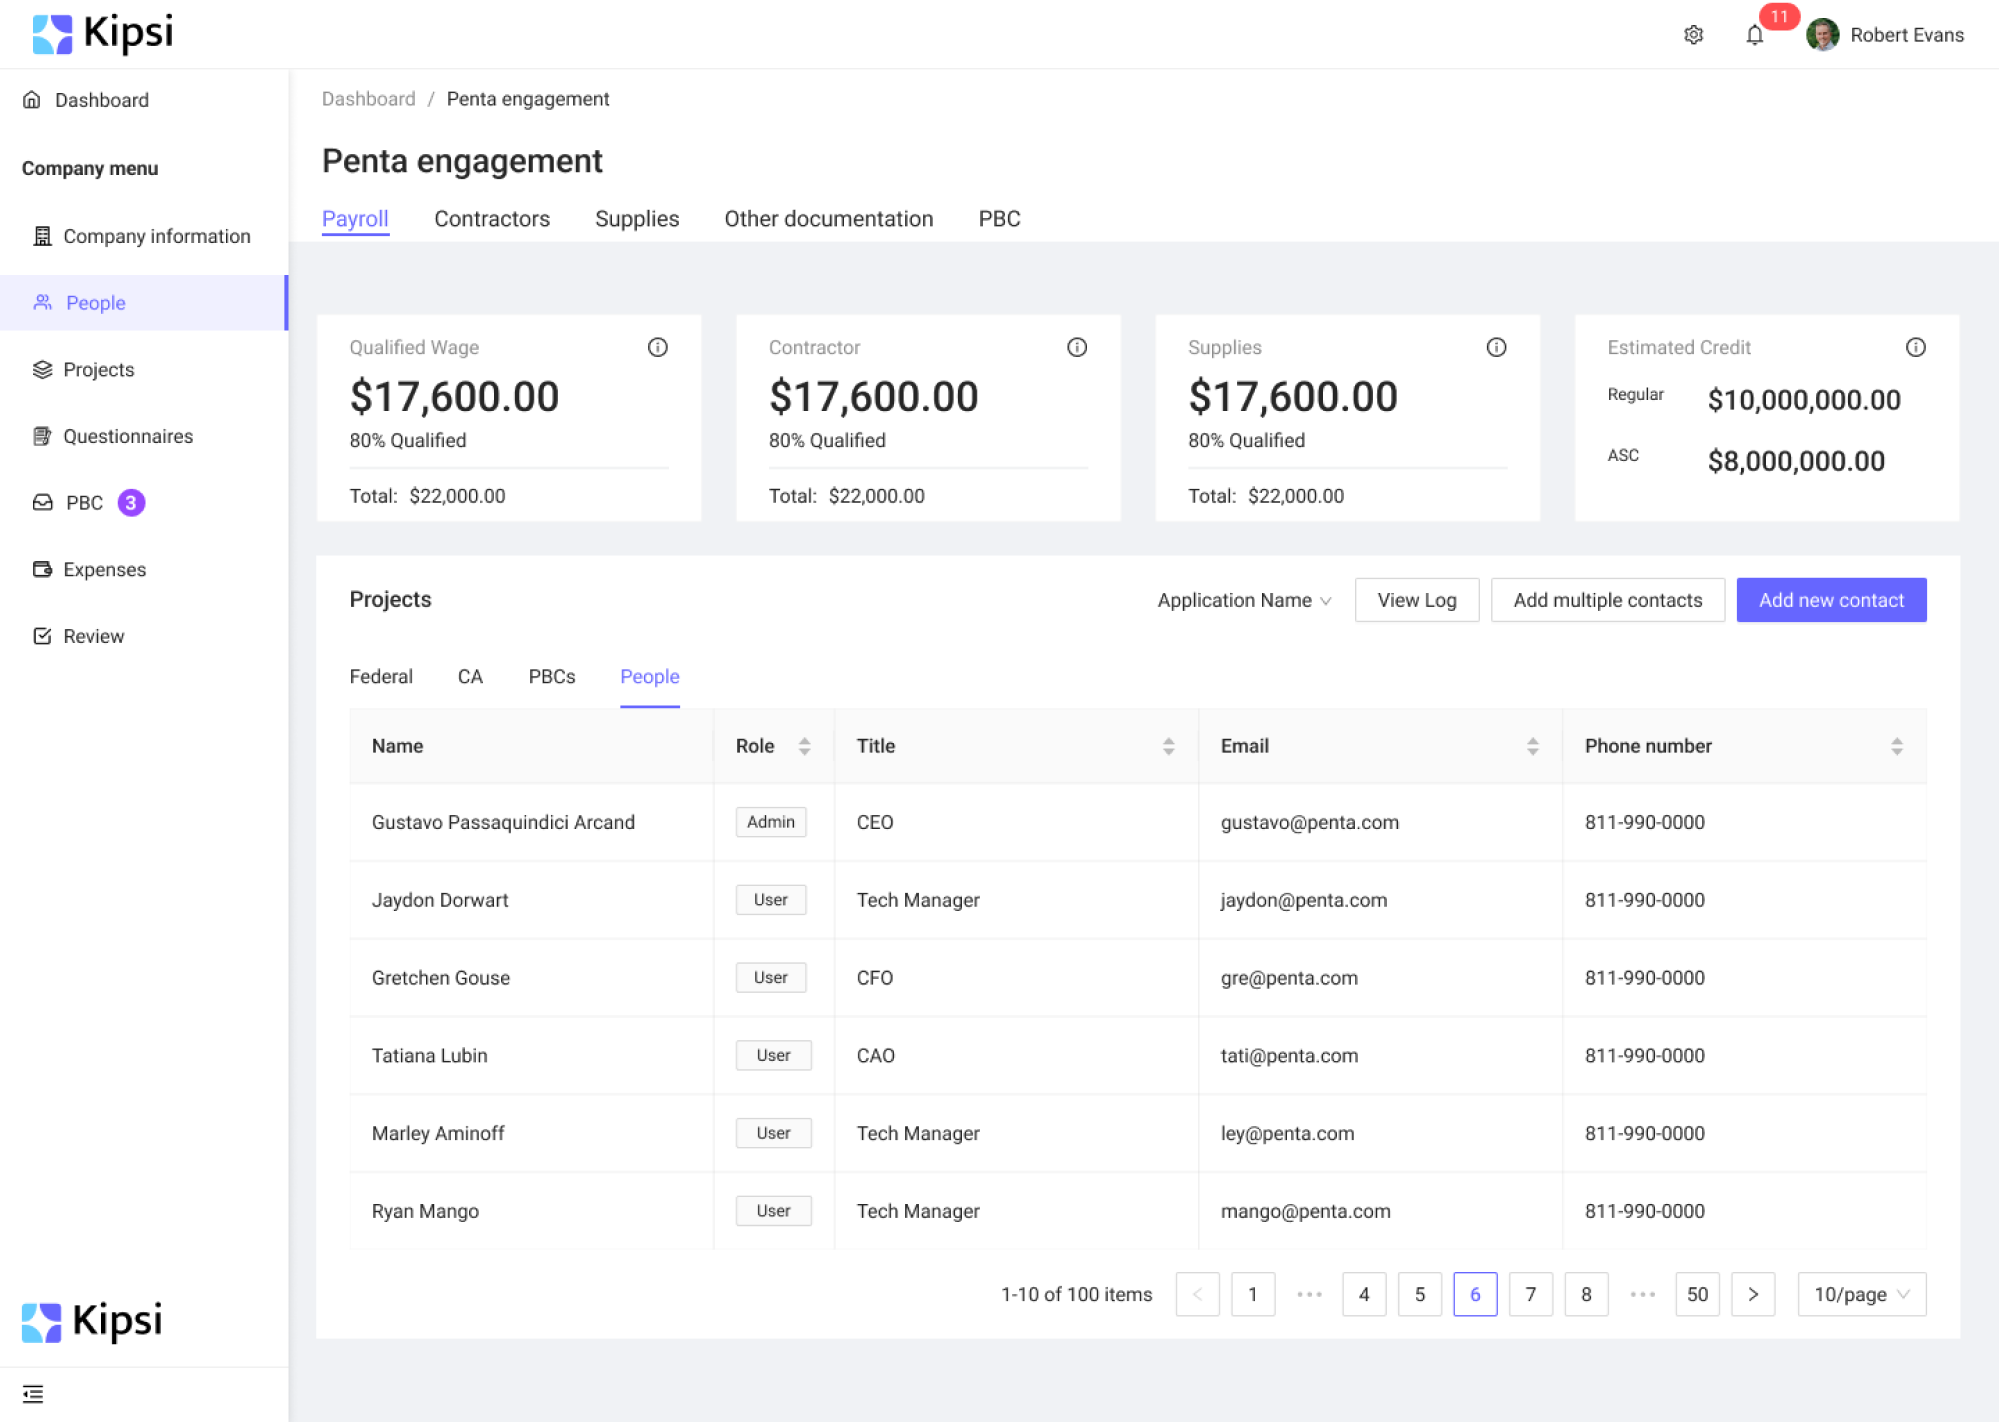Open the notifications bell

pos(1753,34)
